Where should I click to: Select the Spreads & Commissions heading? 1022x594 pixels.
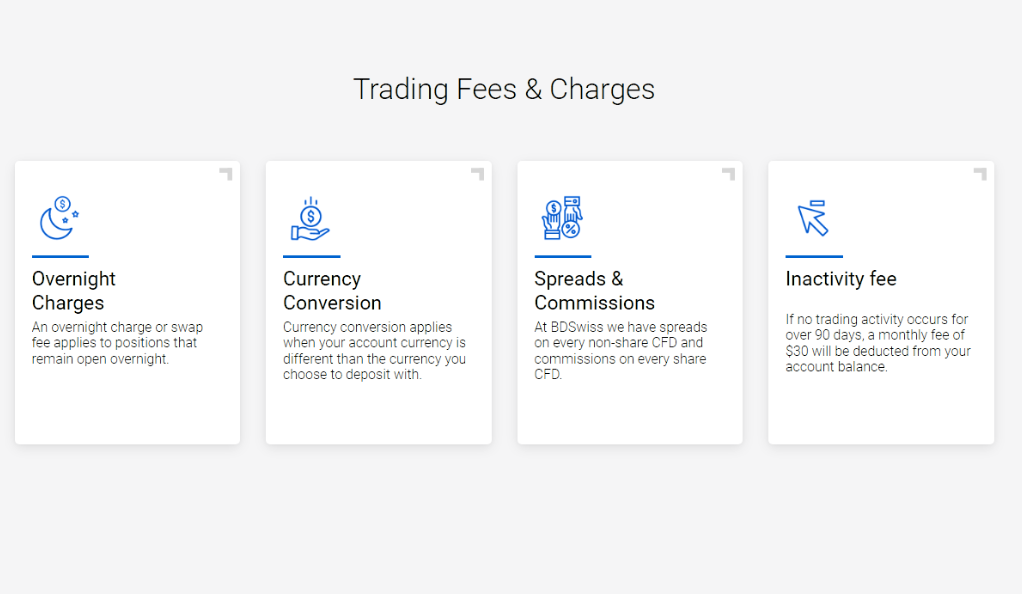pos(594,291)
